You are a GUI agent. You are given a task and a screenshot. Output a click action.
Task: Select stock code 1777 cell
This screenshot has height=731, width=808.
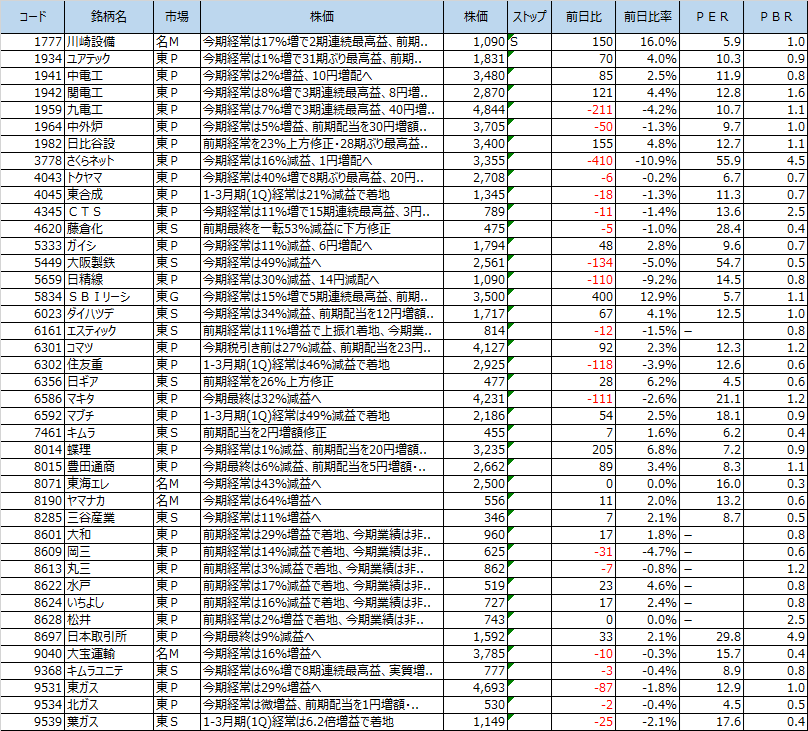point(32,42)
